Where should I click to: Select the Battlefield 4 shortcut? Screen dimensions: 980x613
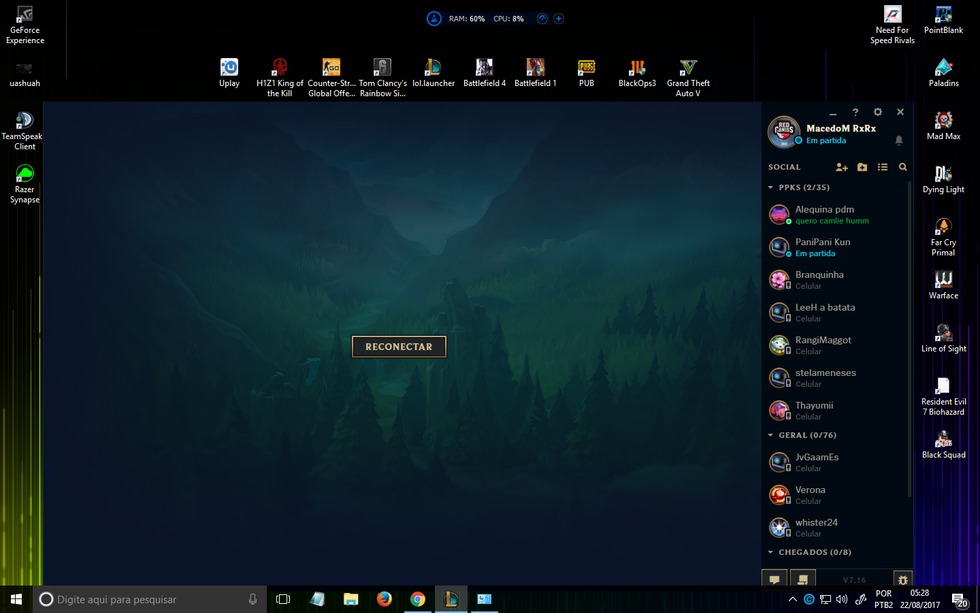click(x=484, y=73)
